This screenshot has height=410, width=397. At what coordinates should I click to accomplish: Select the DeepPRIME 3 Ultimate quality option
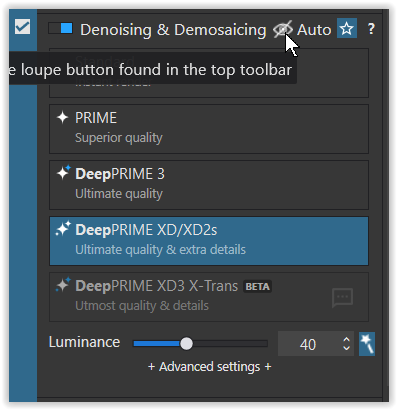pos(209,185)
